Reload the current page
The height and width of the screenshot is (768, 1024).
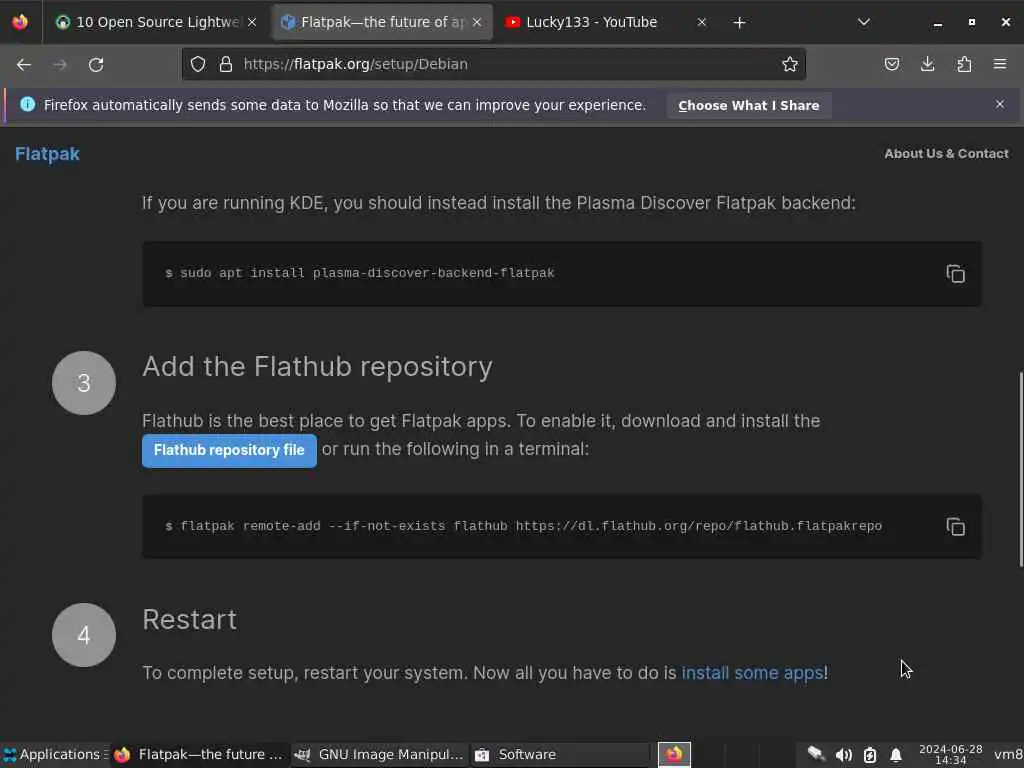click(x=96, y=65)
